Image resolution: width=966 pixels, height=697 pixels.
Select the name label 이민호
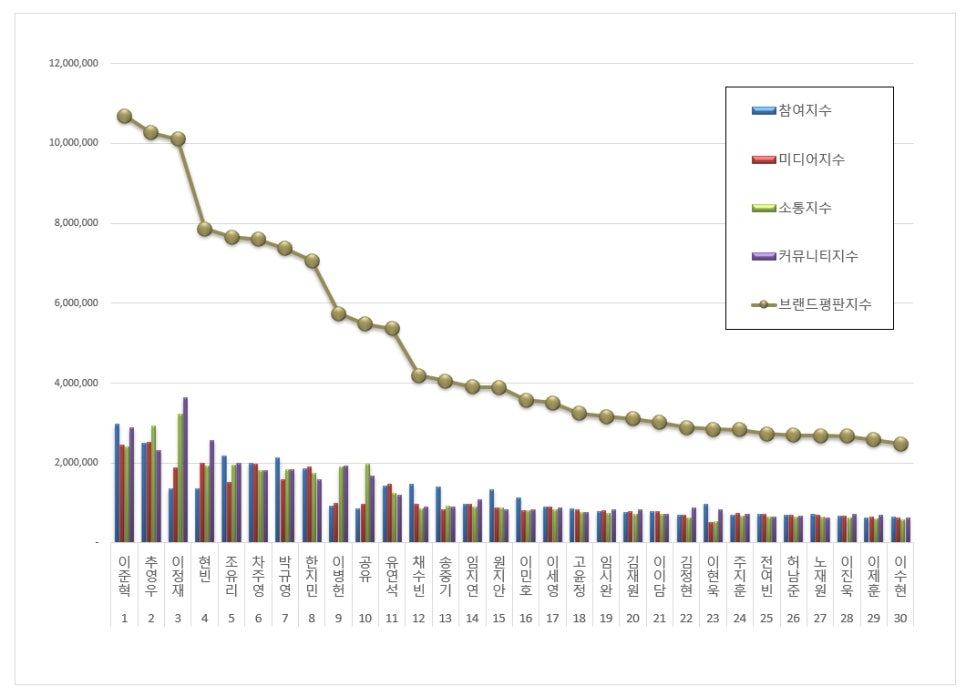point(526,576)
